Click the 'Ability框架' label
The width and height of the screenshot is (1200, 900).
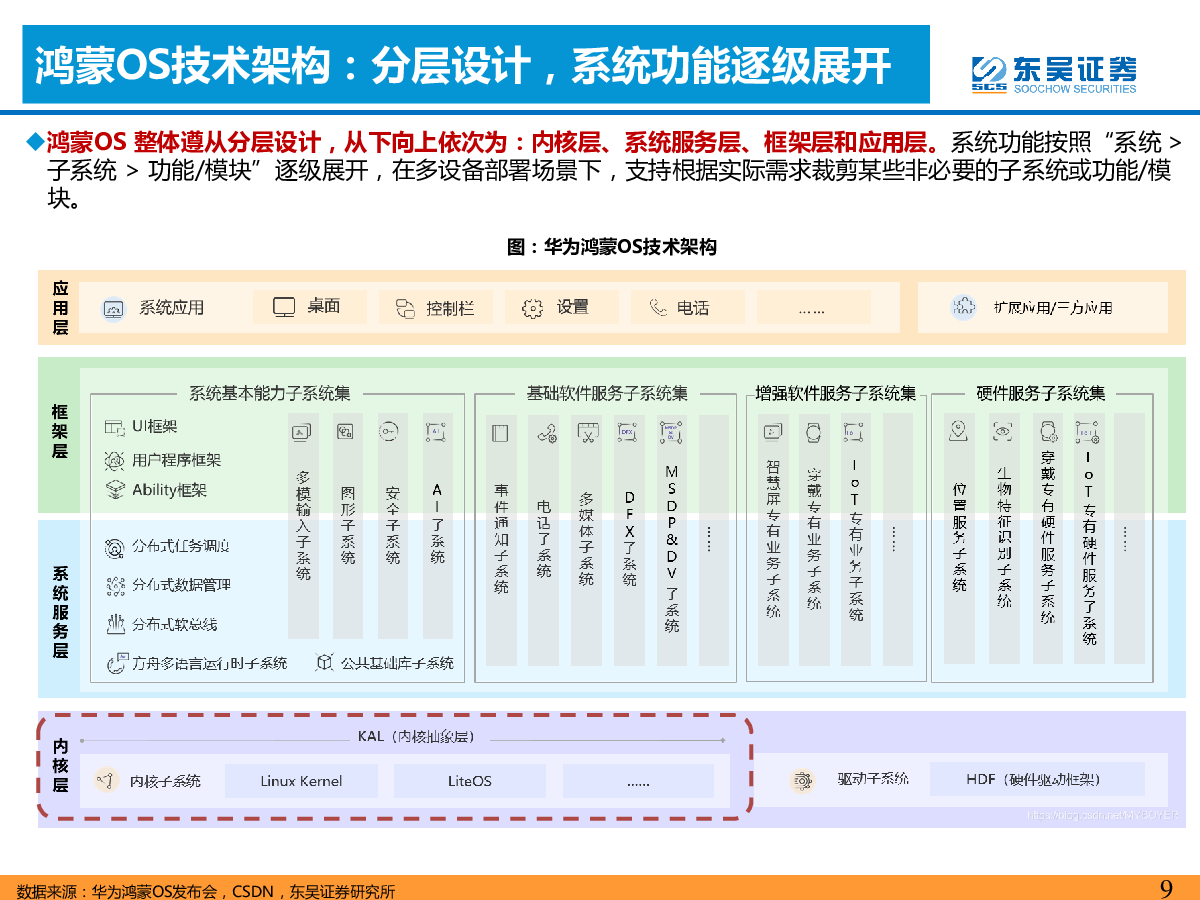170,490
